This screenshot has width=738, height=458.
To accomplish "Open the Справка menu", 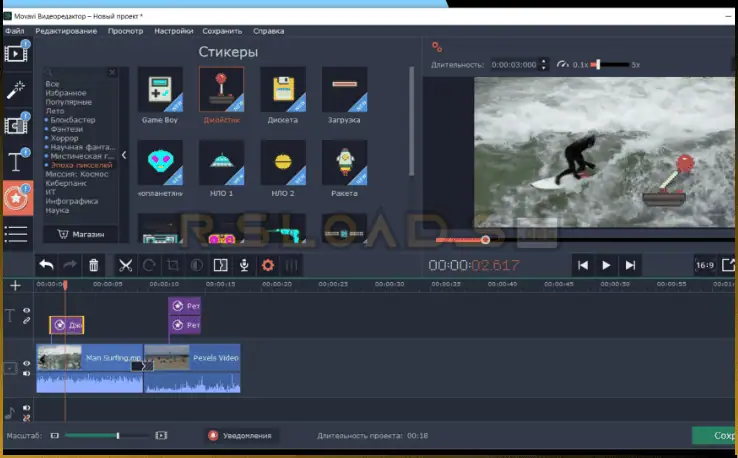I will click(268, 31).
